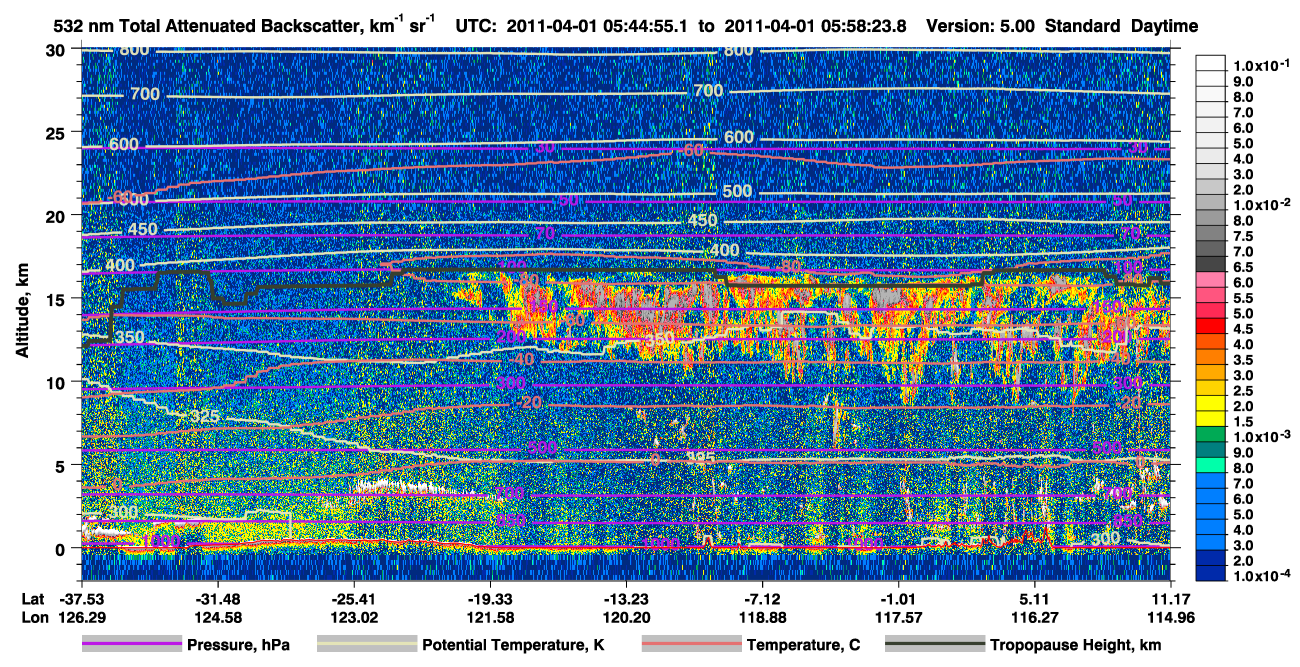Image resolution: width=1300 pixels, height=667 pixels.
Task: Click the altitude axis tick '25'
Action: pyautogui.click(x=58, y=132)
